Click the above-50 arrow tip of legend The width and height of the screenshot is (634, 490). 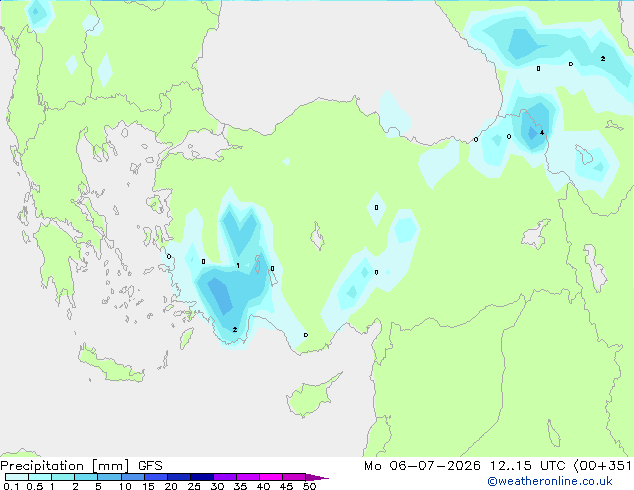(317, 477)
